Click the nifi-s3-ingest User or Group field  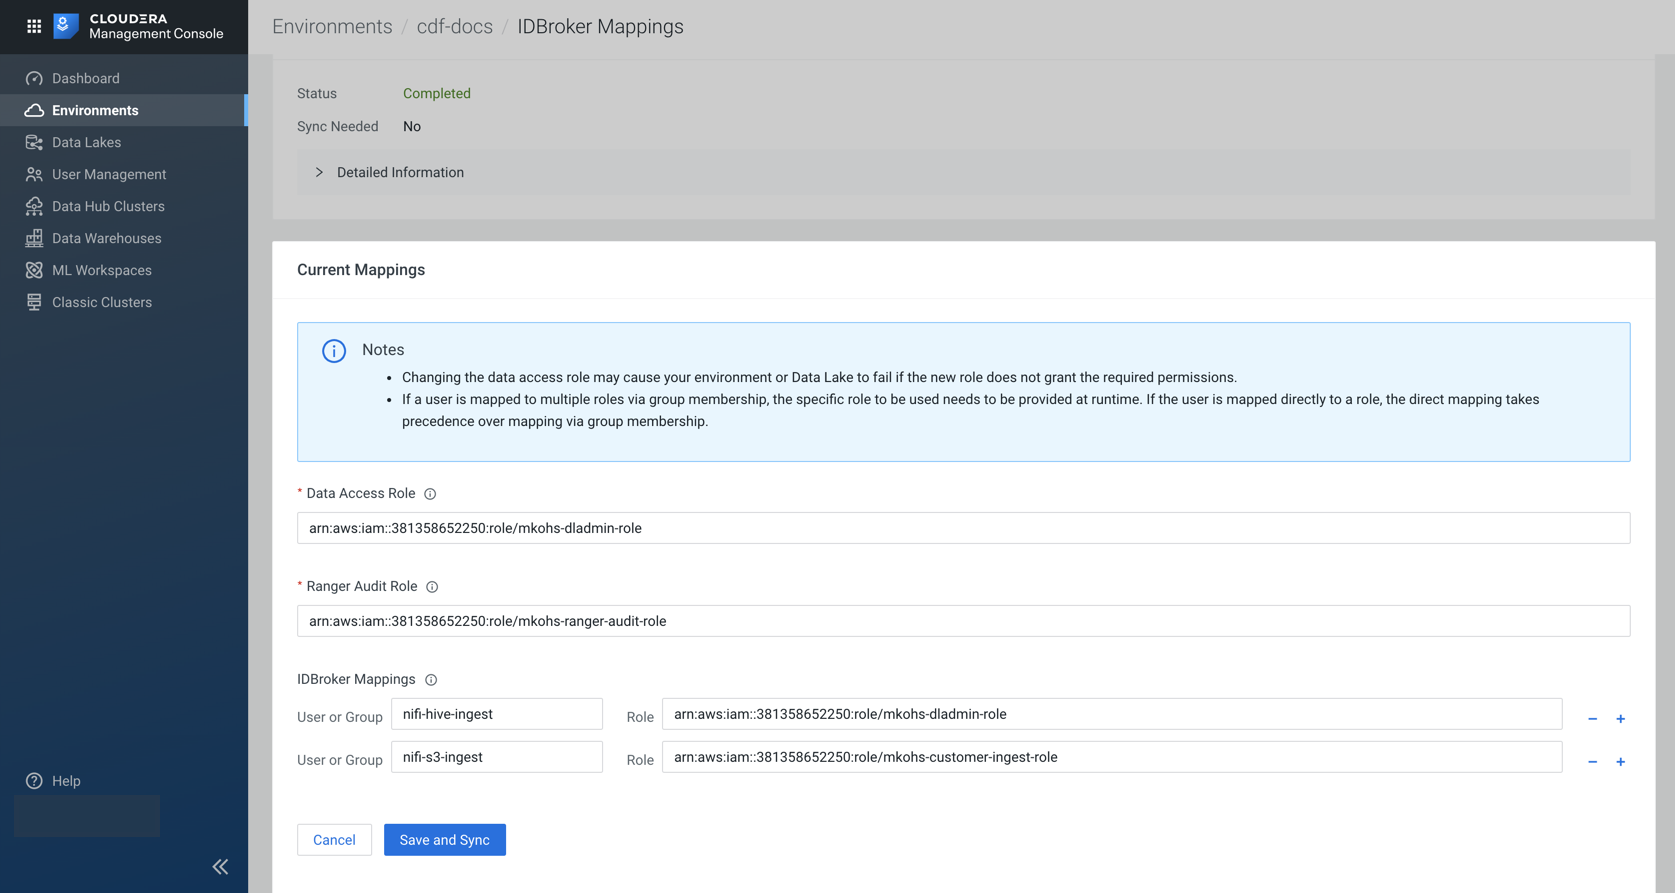pos(496,757)
